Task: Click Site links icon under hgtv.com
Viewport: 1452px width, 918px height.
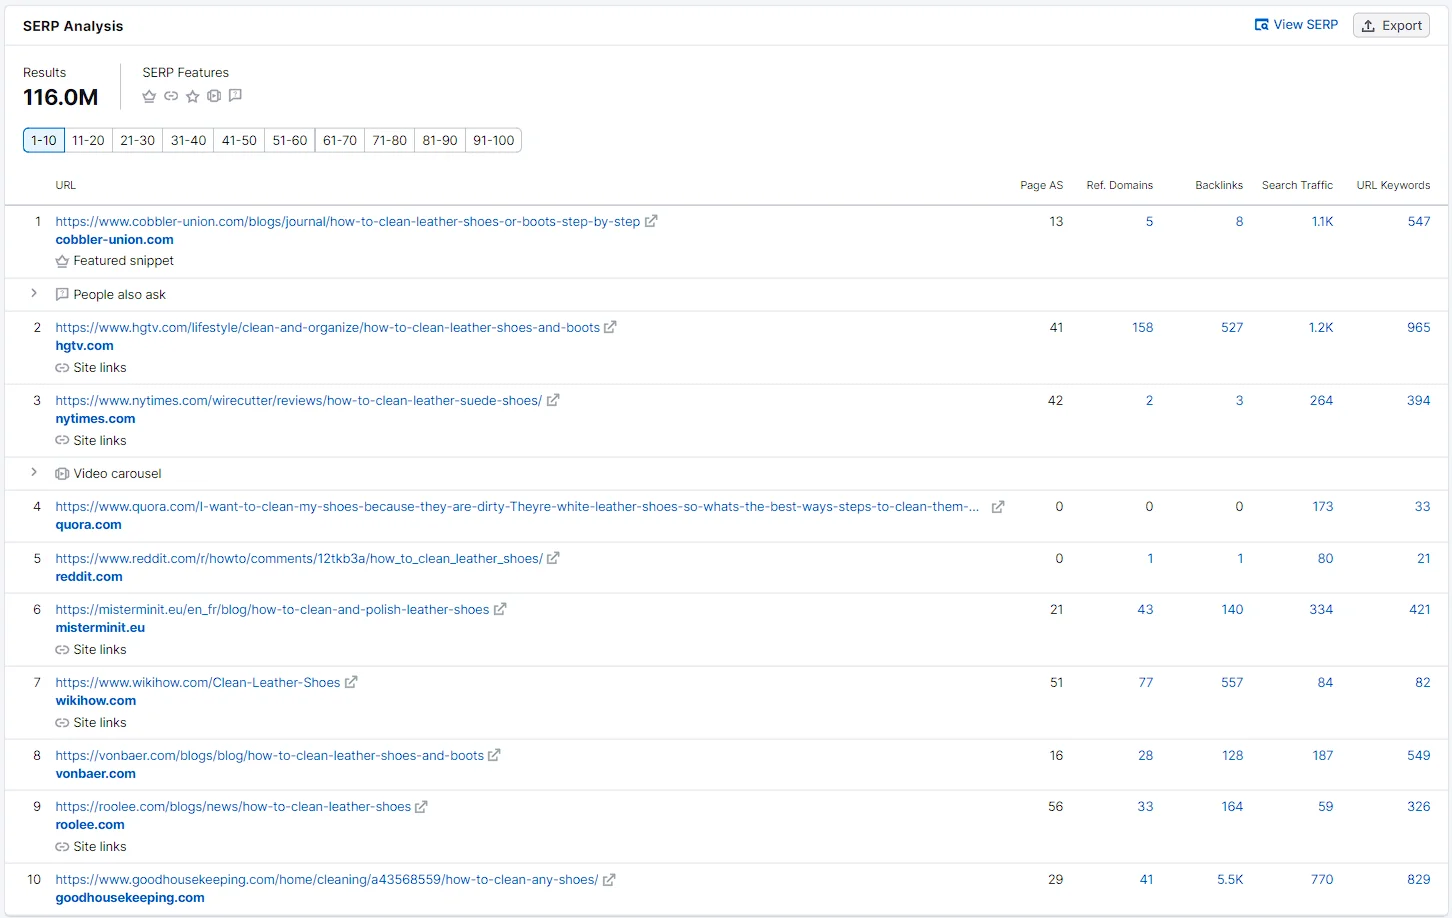Action: [62, 368]
